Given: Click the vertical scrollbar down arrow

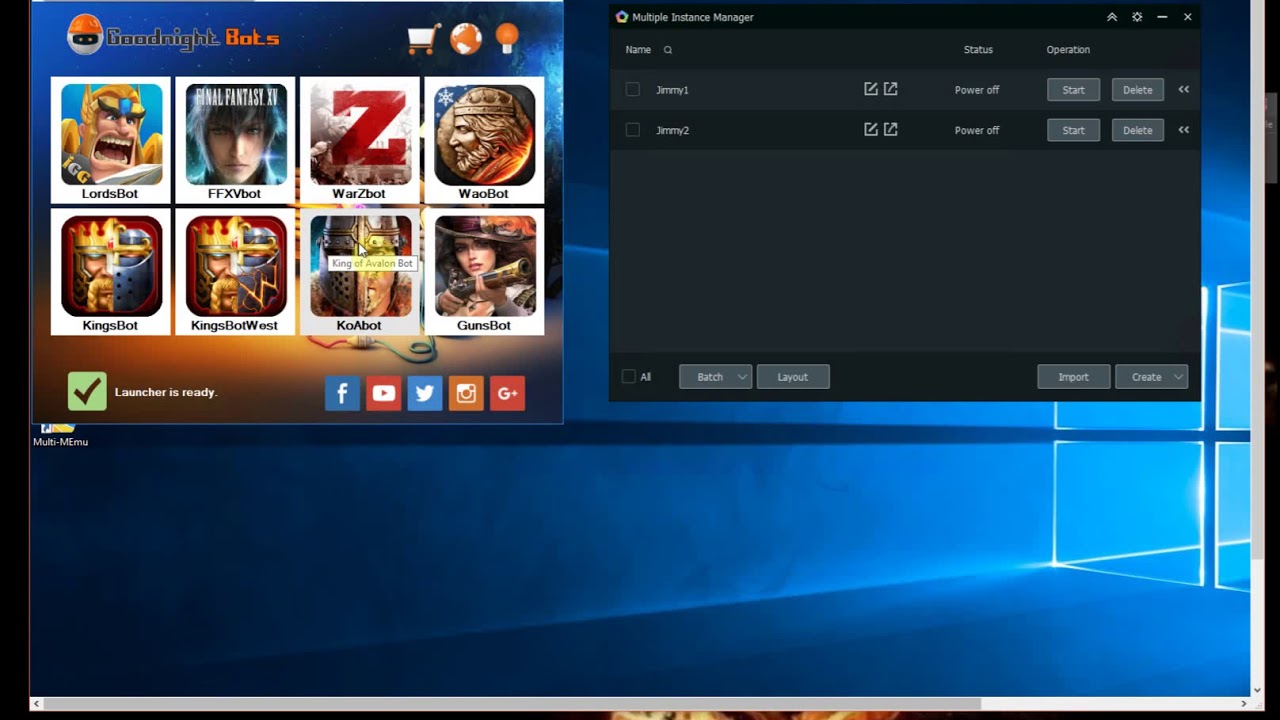Looking at the screenshot, I should 1257,690.
